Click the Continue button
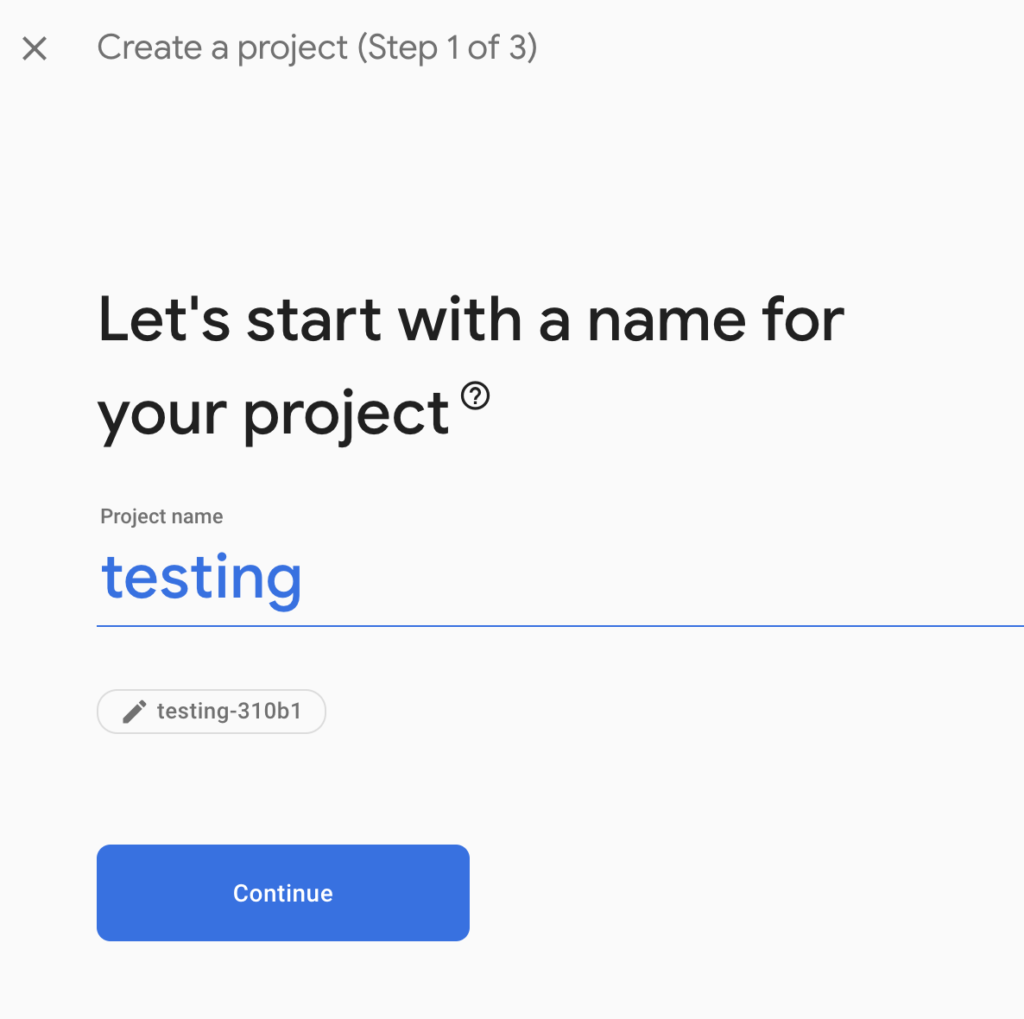The height and width of the screenshot is (1019, 1024). [283, 892]
